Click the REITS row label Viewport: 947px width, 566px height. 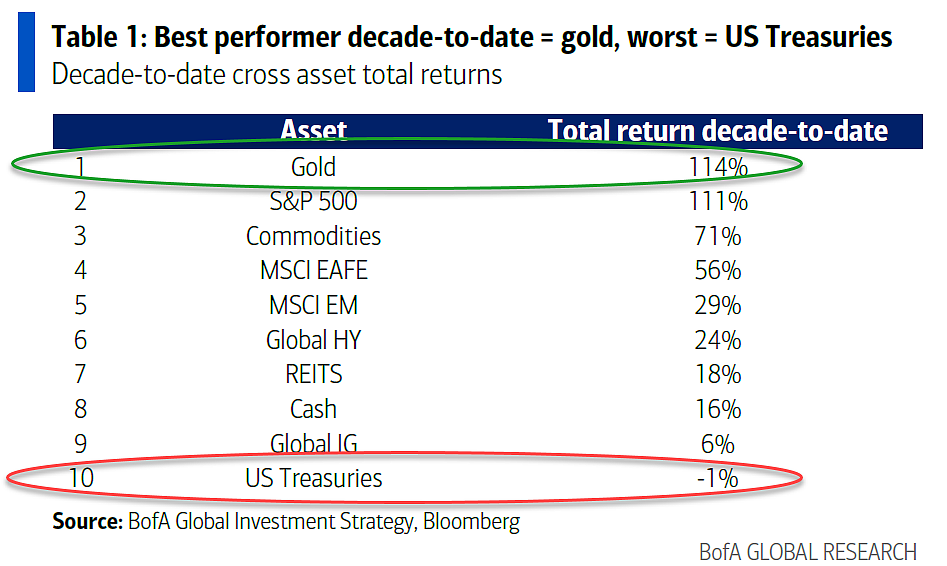point(313,375)
